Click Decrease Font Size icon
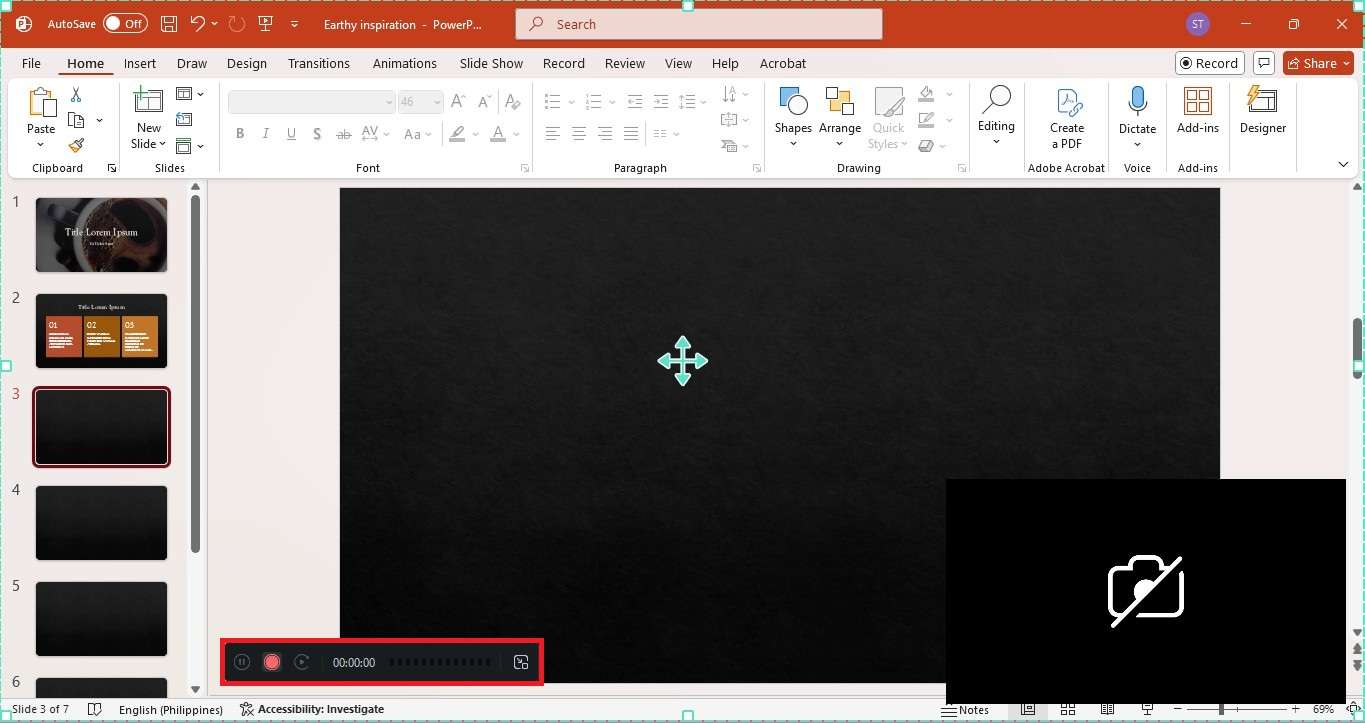The height and width of the screenshot is (723, 1365). pyautogui.click(x=484, y=102)
